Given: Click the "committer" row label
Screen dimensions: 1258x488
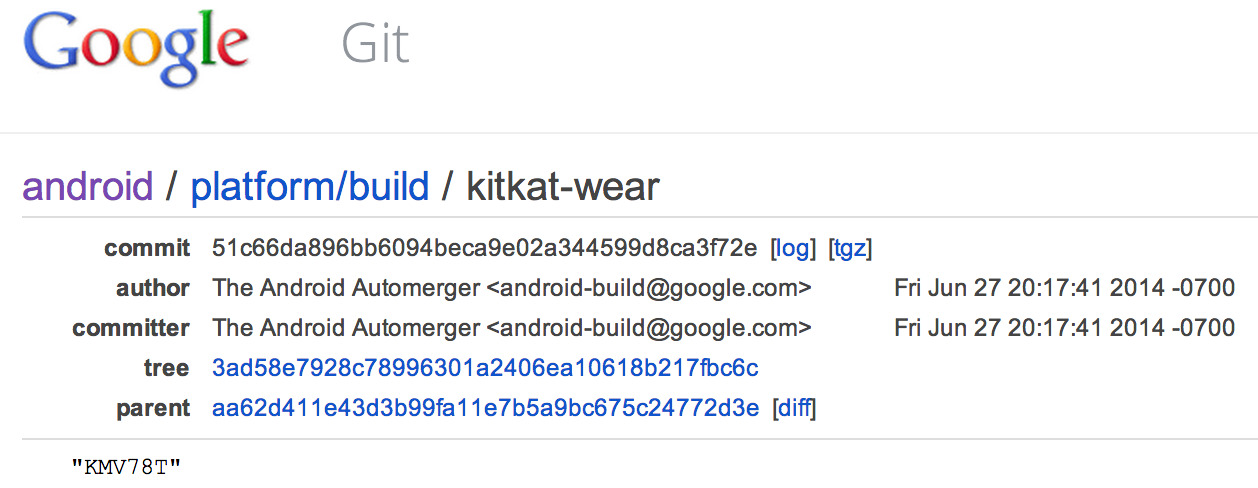Looking at the screenshot, I should [131, 328].
